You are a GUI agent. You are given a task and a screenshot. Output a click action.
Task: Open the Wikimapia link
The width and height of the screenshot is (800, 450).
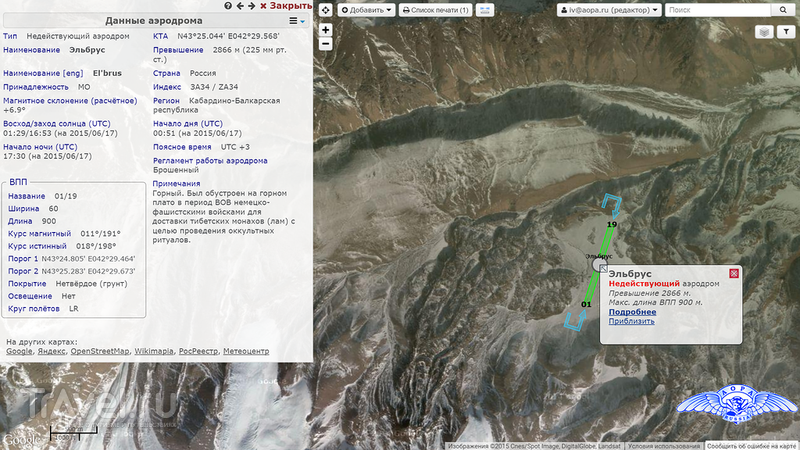point(154,351)
